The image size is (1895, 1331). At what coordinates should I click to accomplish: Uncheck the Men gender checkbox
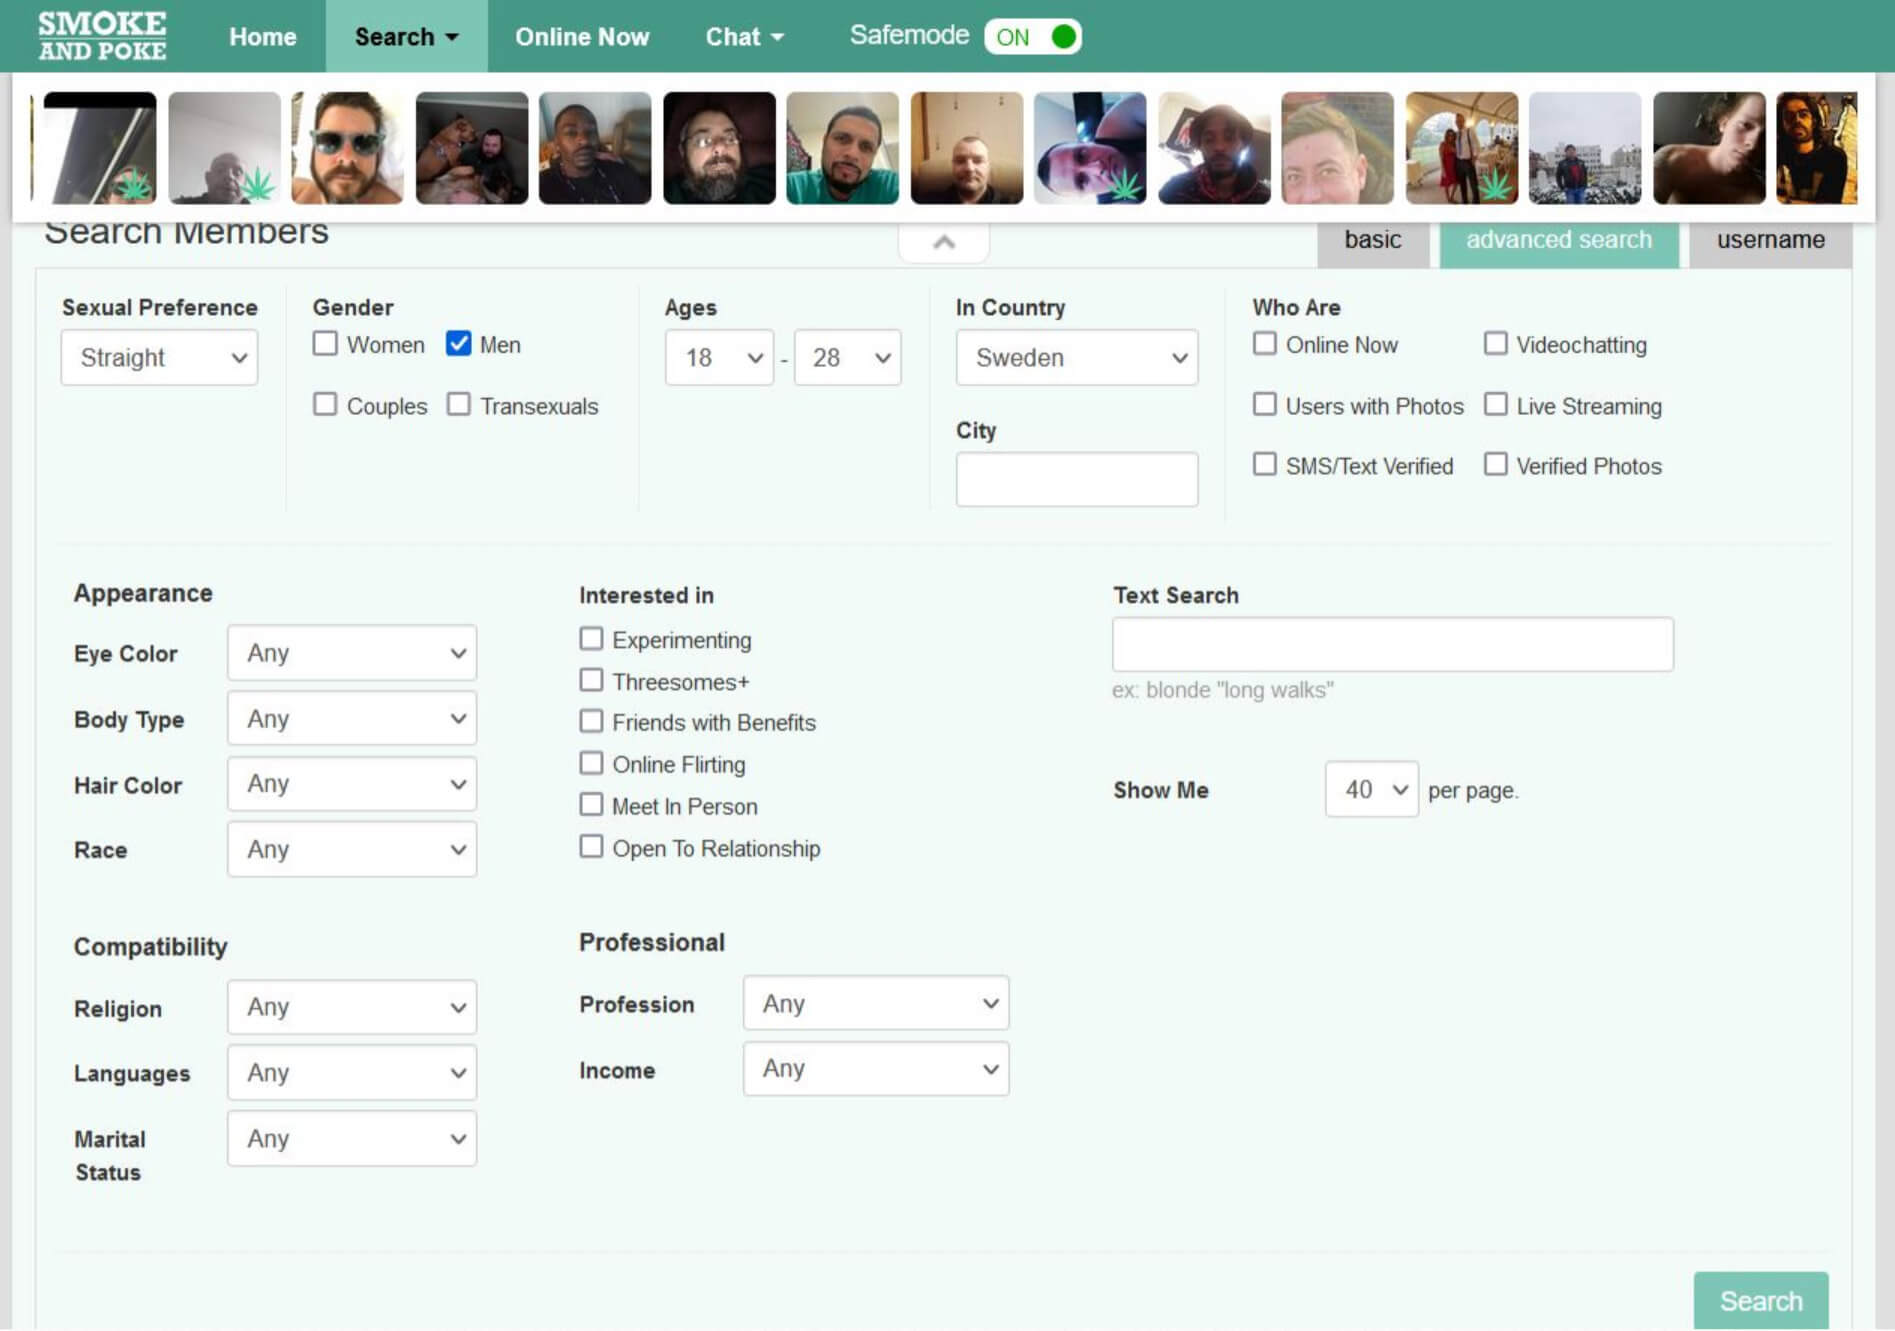click(459, 344)
